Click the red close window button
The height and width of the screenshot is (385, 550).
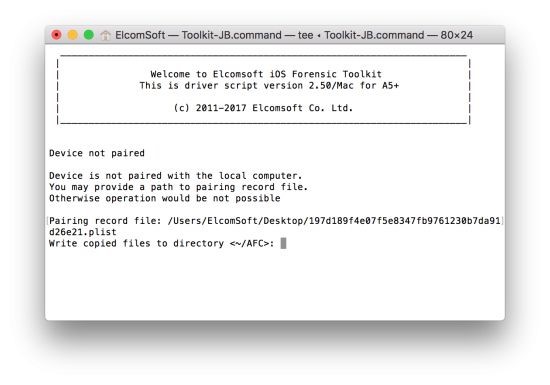pyautogui.click(x=56, y=35)
